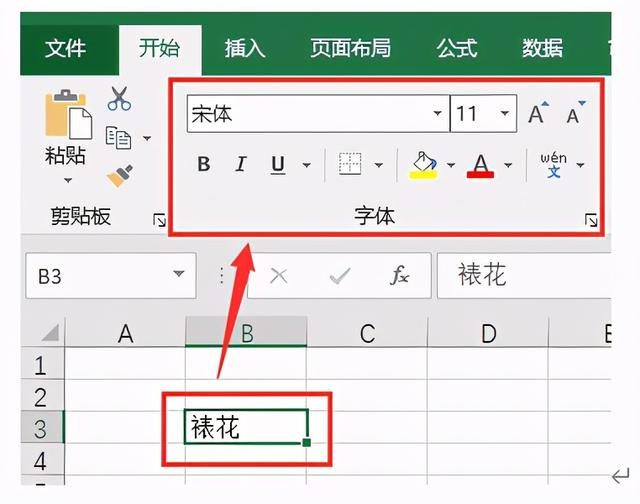Click the 粘贴 label button
Image resolution: width=640 pixels, height=504 pixels.
coord(65,156)
